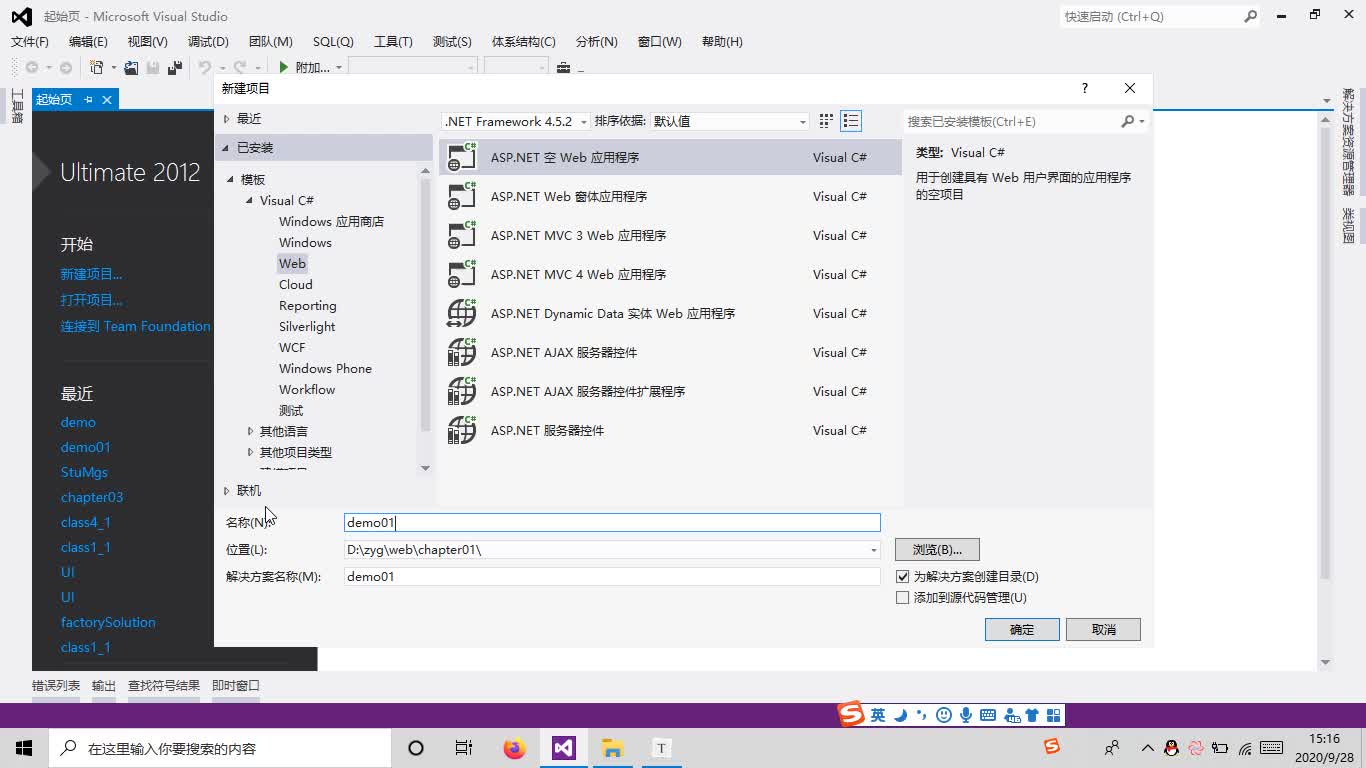Toggle 为解决方案创建目录 checkbox

903,577
